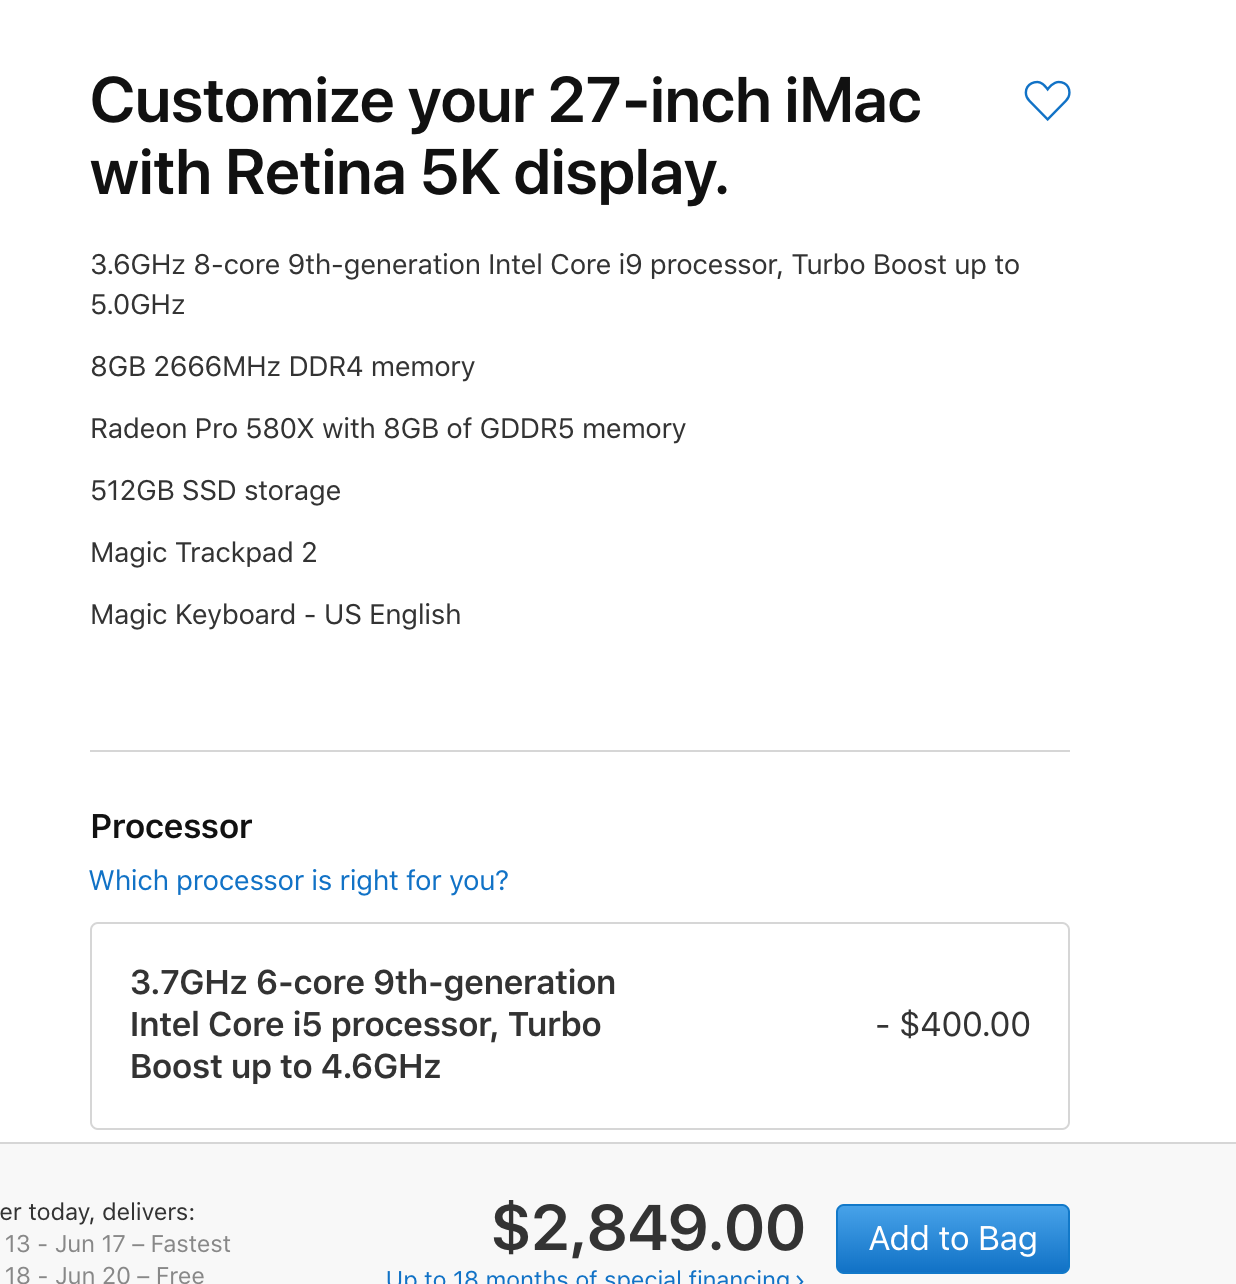Click the Magic Keyboard - US English line

point(276,615)
